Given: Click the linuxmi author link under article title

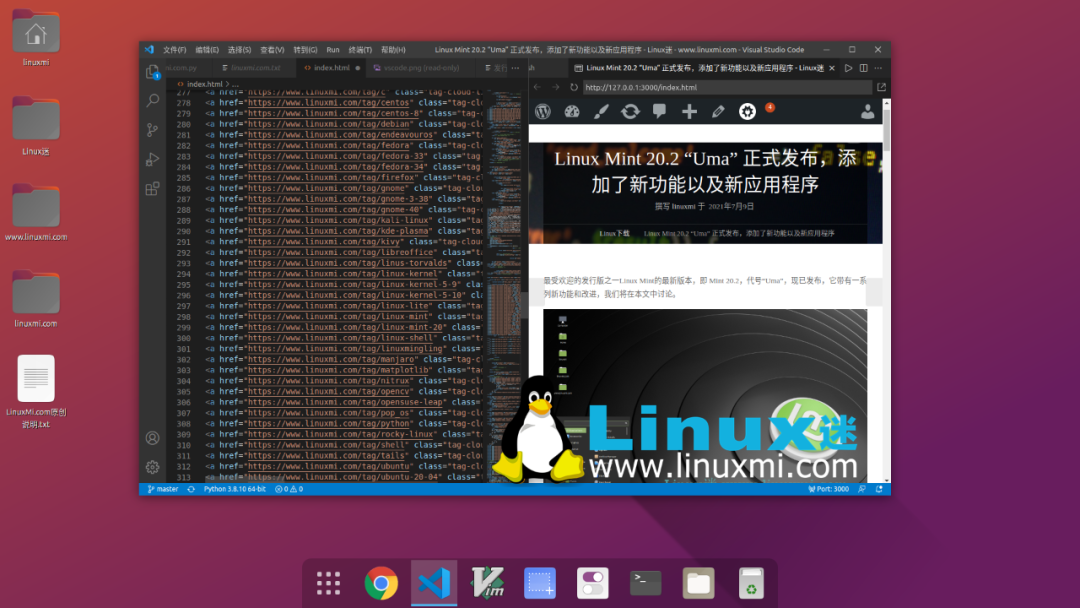Looking at the screenshot, I should 683,206.
